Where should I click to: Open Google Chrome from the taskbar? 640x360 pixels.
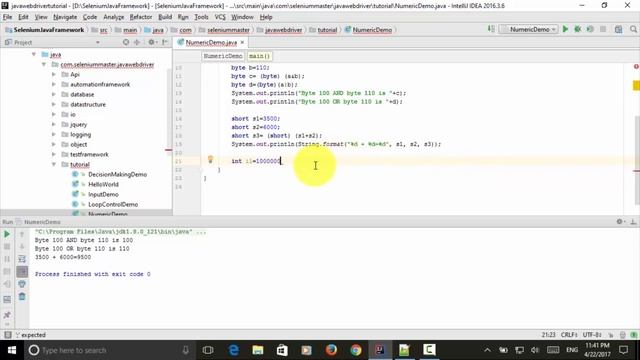(356, 350)
